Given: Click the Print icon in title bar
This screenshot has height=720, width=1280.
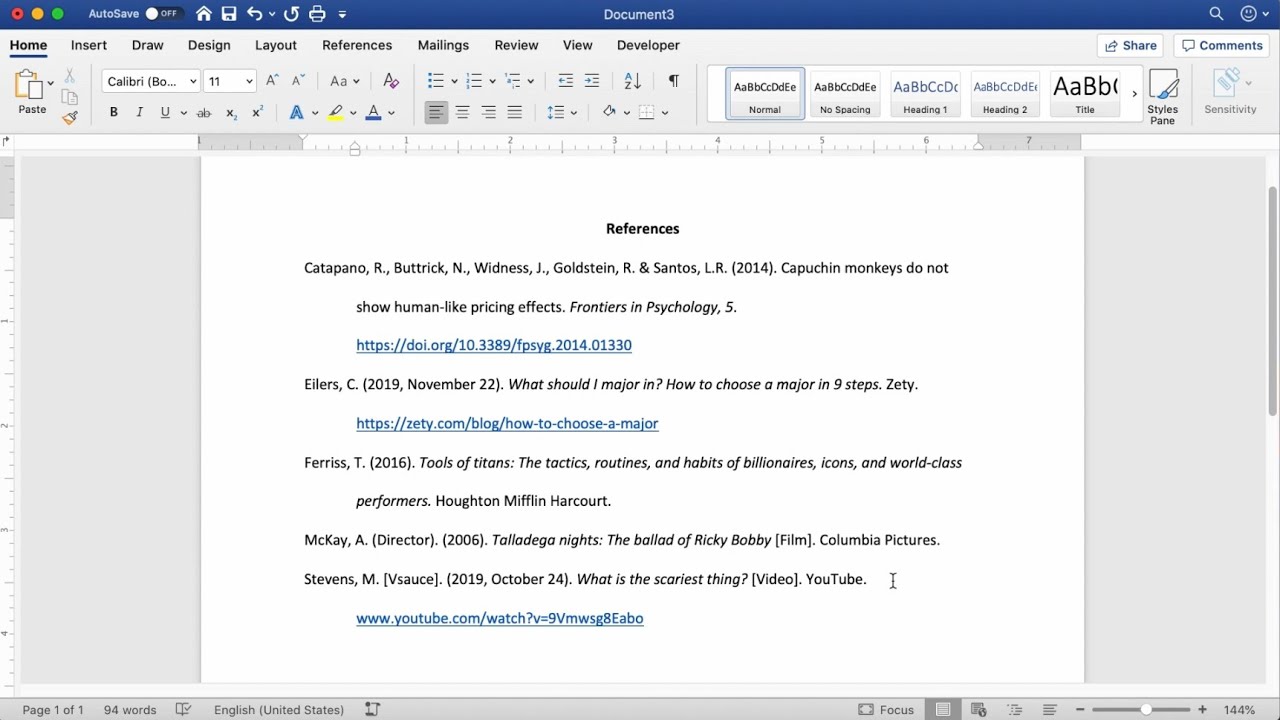Looking at the screenshot, I should [317, 14].
